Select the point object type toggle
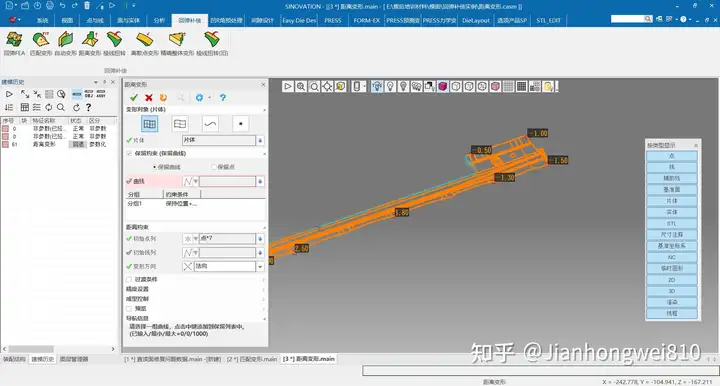The width and height of the screenshot is (720, 386). [241, 123]
